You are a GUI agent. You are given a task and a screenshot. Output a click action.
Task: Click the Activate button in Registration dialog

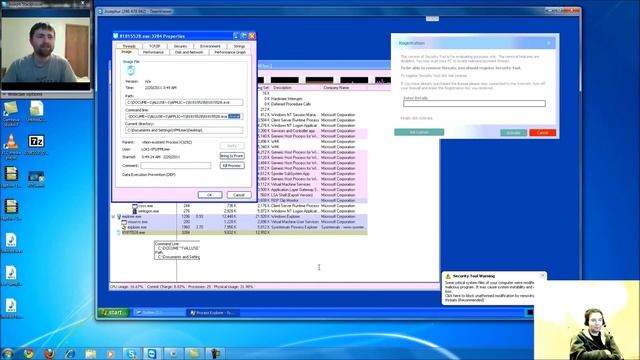513,133
